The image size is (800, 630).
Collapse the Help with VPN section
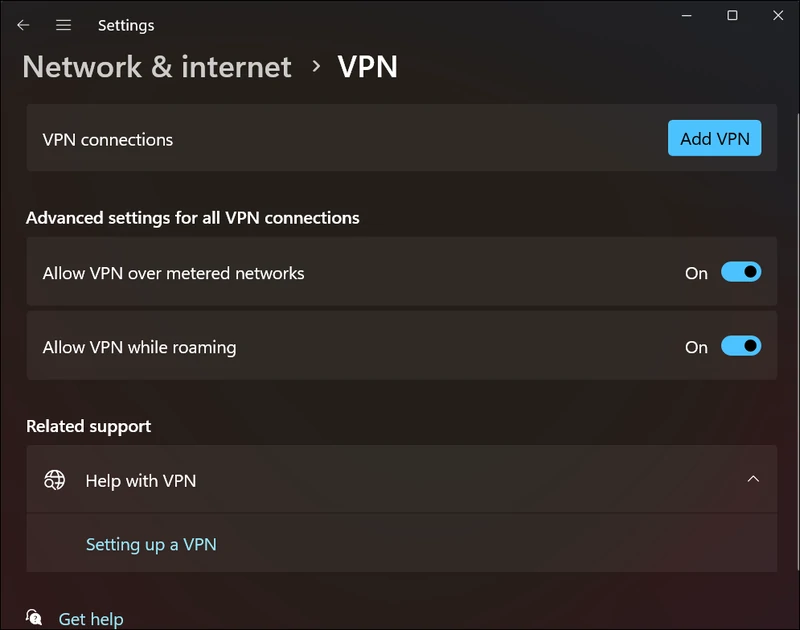[753, 479]
